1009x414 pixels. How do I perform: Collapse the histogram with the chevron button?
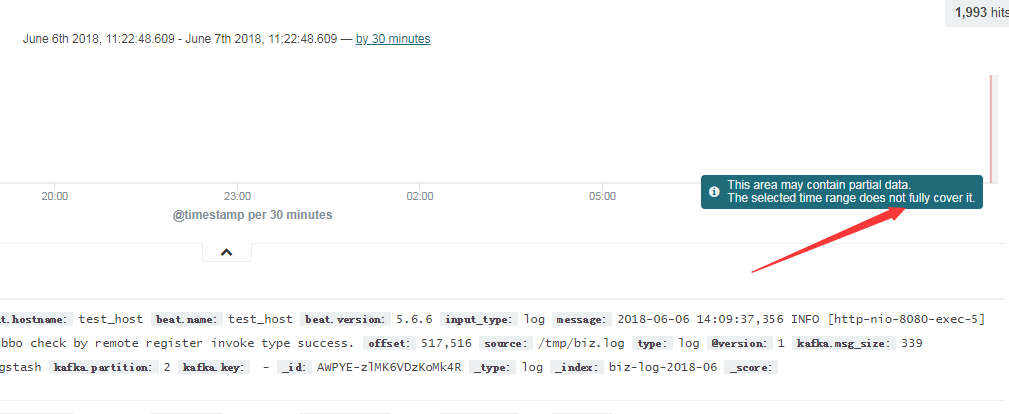(227, 252)
